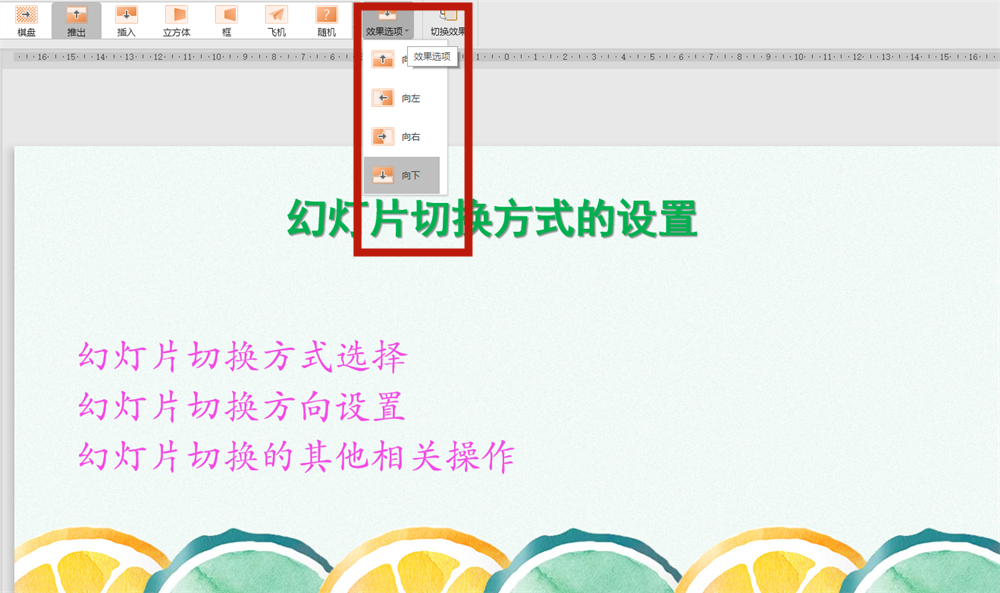Choose the 立方体 cube transition

pos(176,20)
